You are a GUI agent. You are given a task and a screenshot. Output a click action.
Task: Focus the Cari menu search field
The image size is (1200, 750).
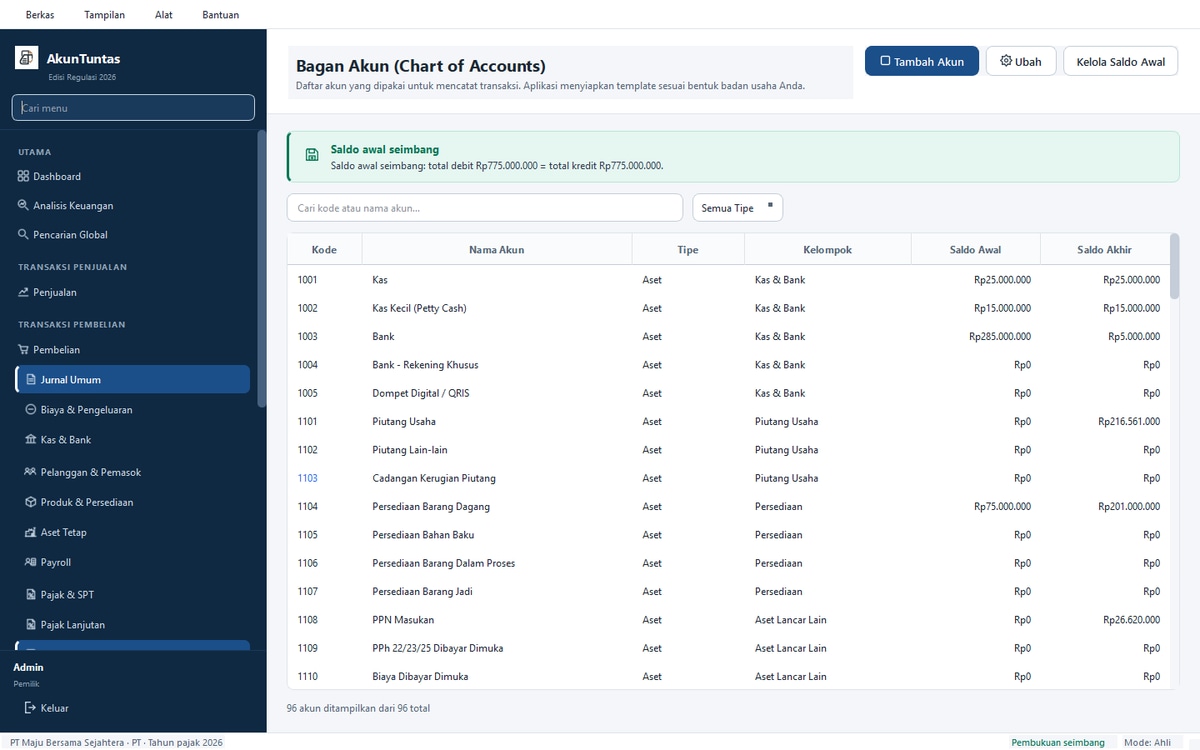(x=133, y=107)
